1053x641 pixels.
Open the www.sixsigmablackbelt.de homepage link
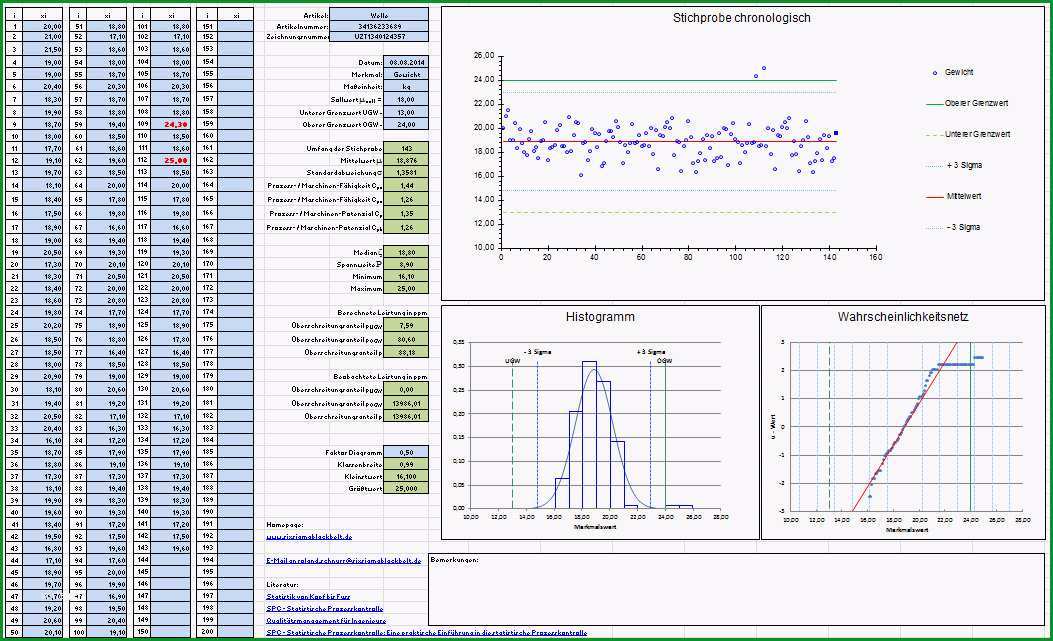click(x=309, y=537)
